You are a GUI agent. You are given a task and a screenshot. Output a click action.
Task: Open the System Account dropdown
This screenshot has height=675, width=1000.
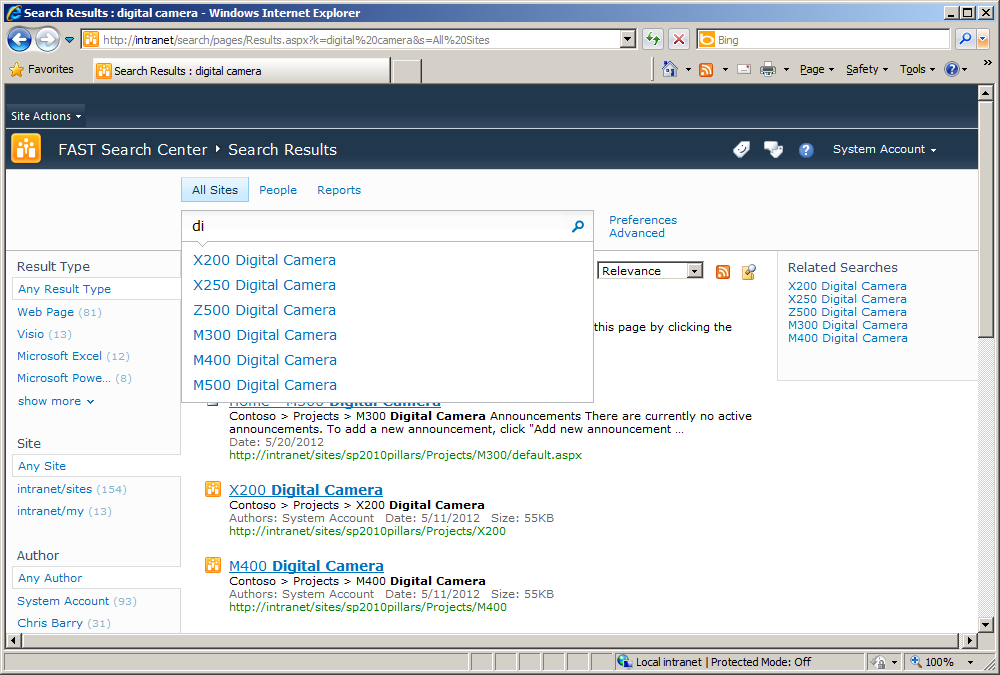coord(884,149)
